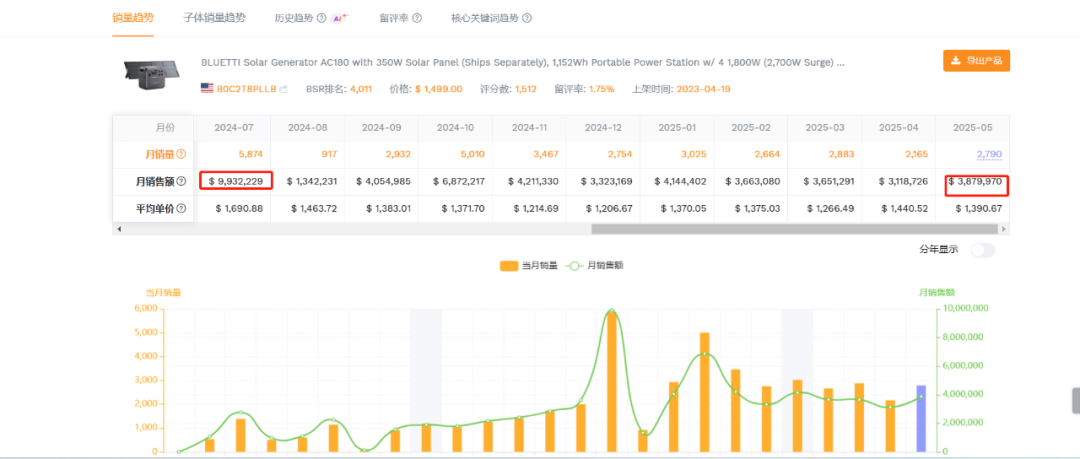Viewport: 1080px width, 459px height.
Task: Click the US flag icon
Action: click(207, 88)
